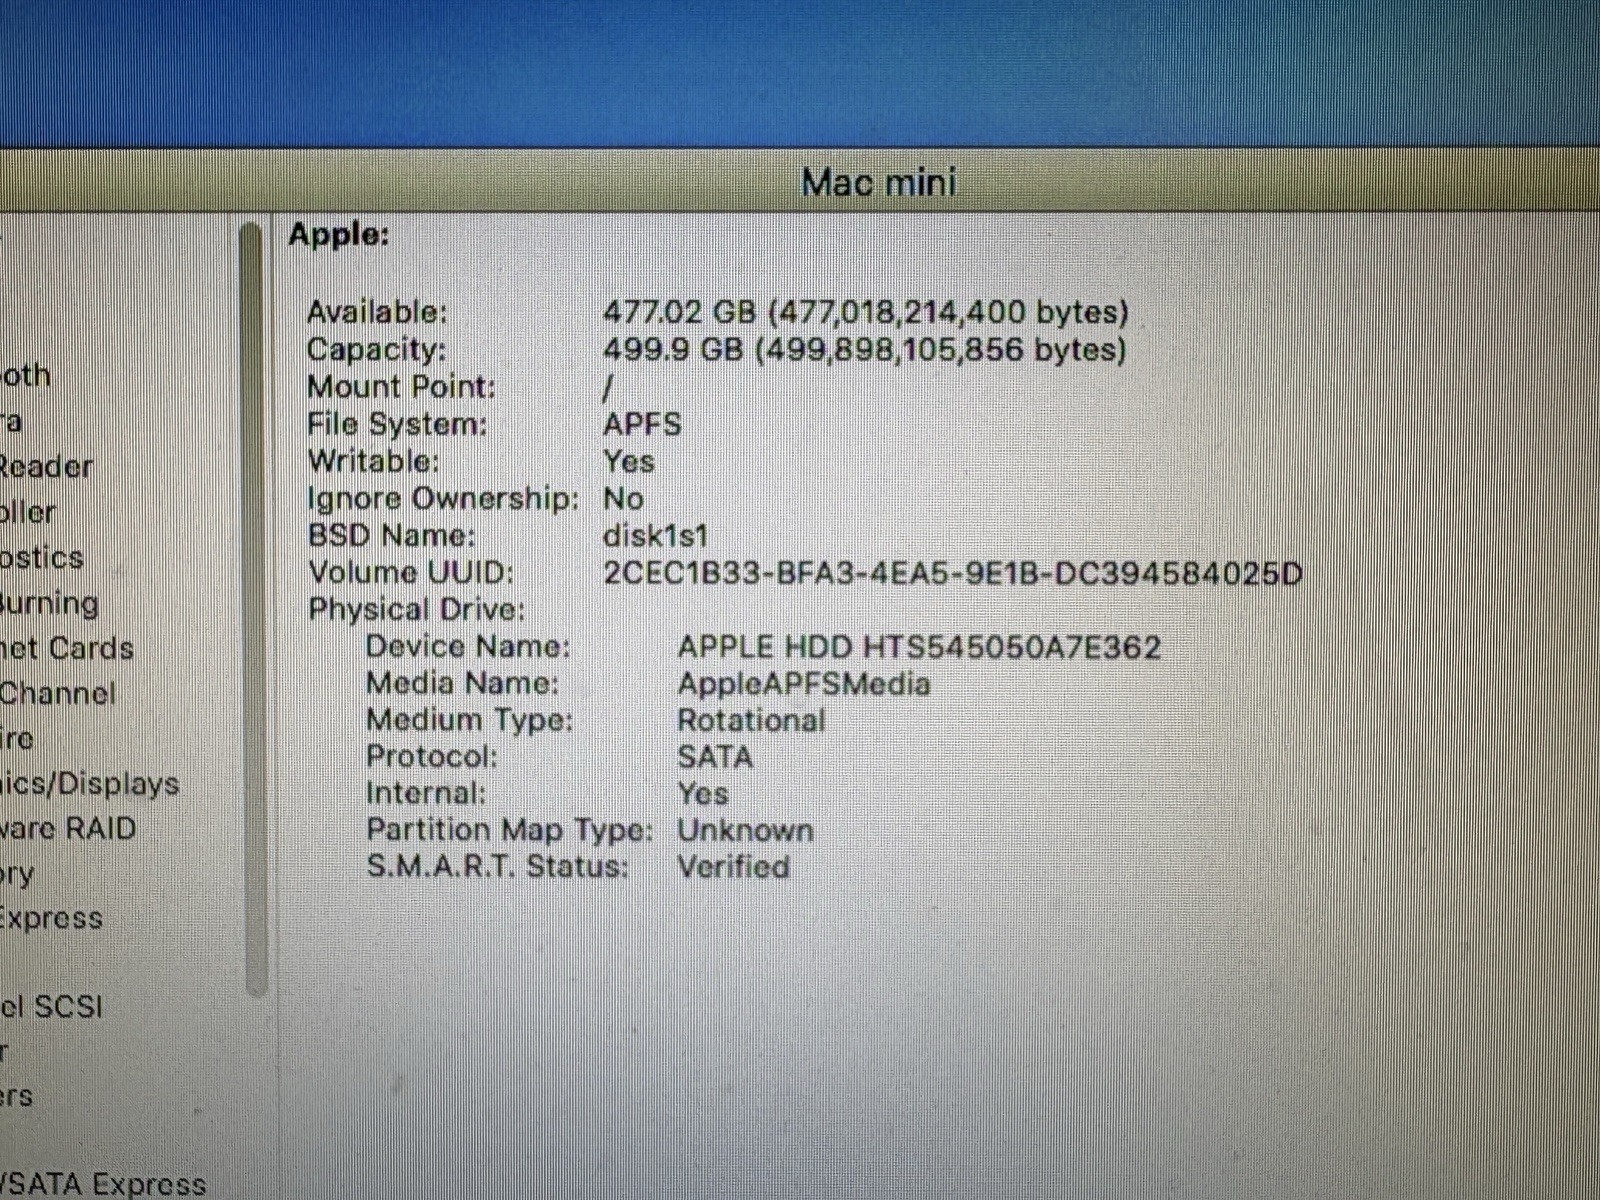Select the 'APFS' file system value
This screenshot has width=1600, height=1200.
[642, 424]
